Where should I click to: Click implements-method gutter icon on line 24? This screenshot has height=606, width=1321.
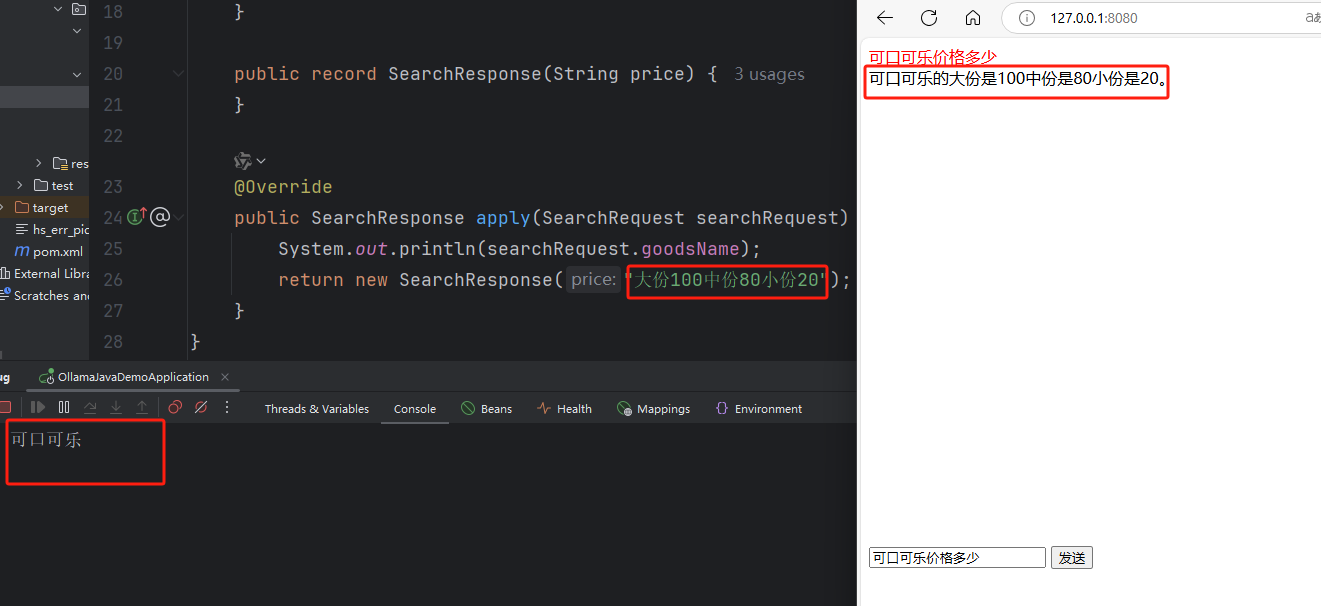137,217
